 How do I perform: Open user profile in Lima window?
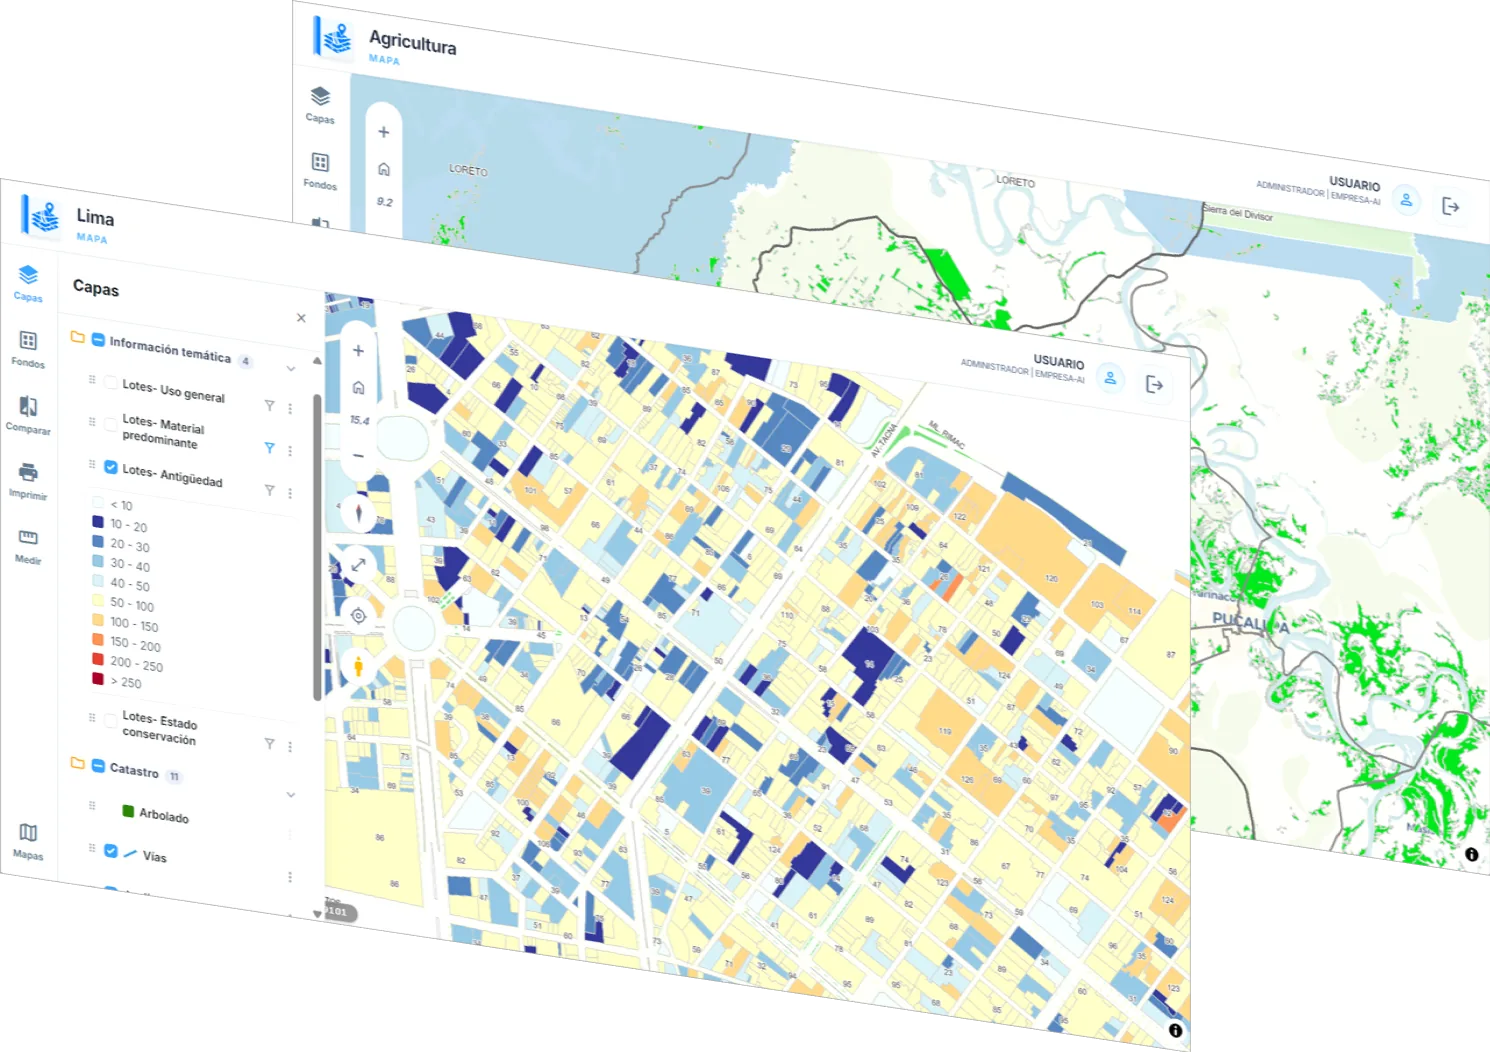coord(1110,378)
